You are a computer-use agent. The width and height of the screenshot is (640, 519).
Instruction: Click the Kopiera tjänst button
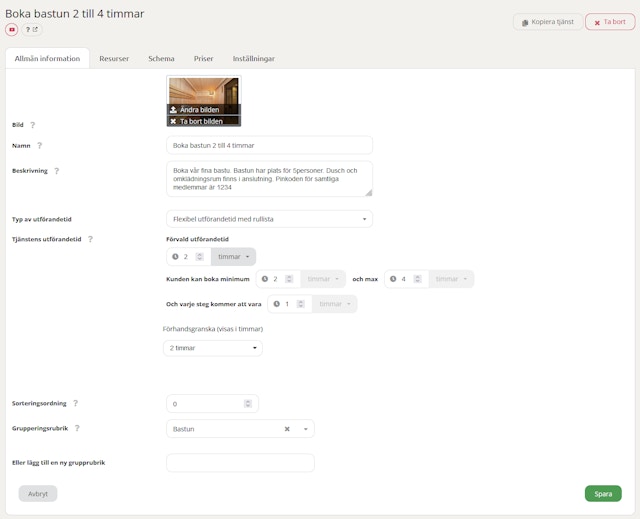(548, 22)
